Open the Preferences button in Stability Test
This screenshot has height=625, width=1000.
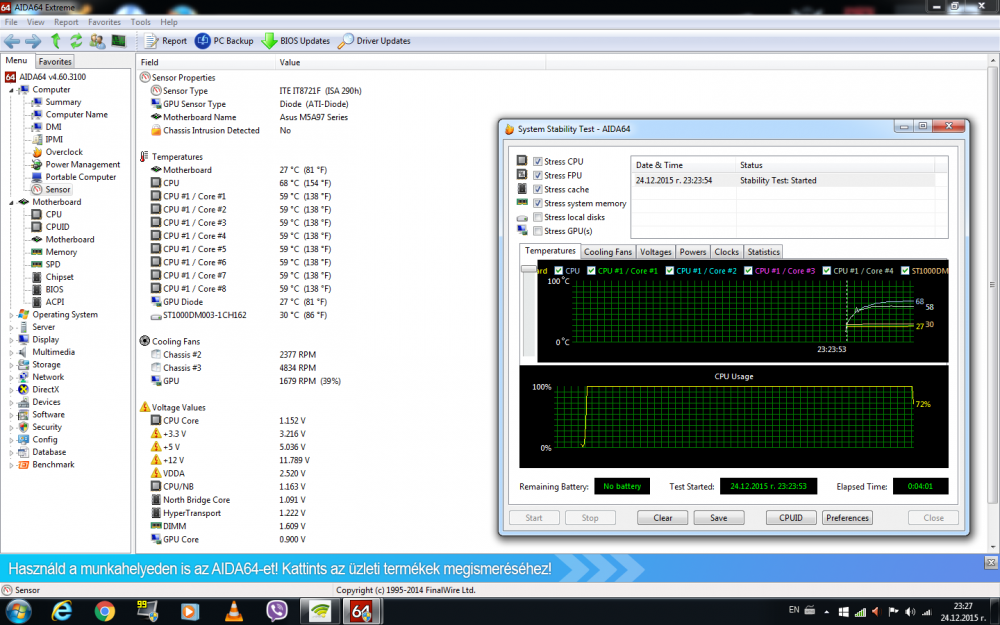pyautogui.click(x=847, y=518)
